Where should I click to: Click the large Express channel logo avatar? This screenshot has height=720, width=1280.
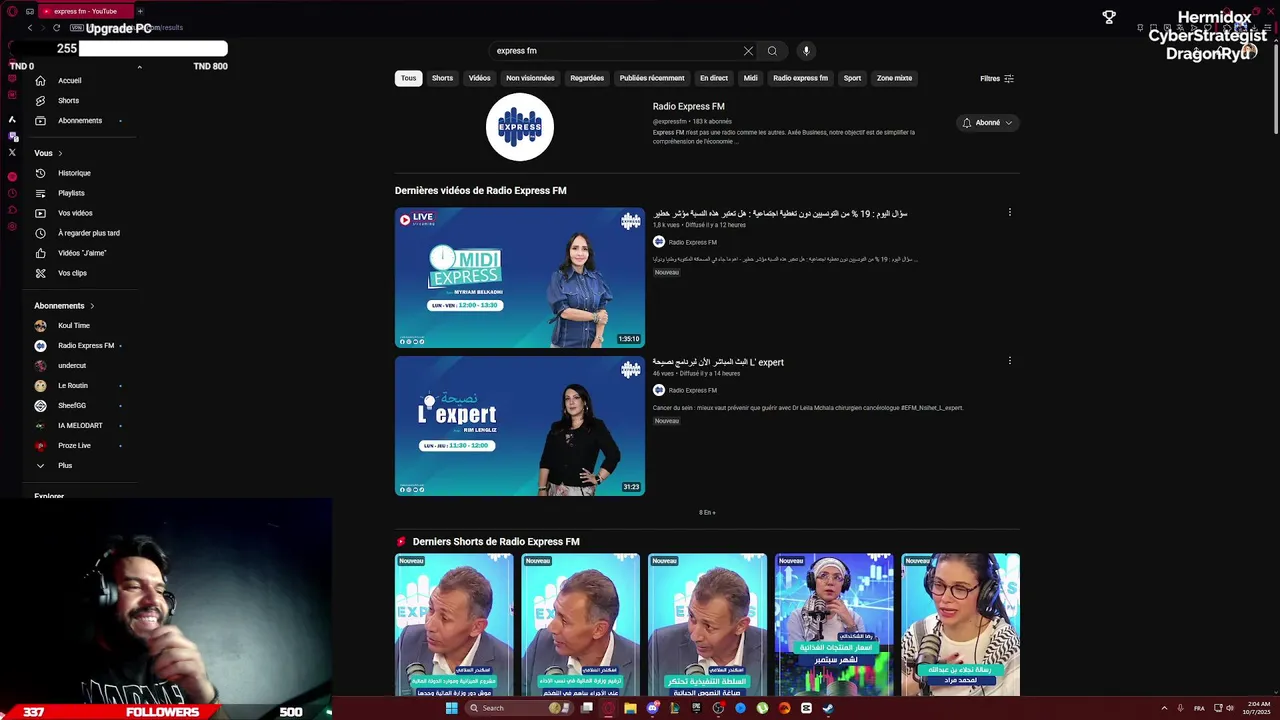[520, 127]
